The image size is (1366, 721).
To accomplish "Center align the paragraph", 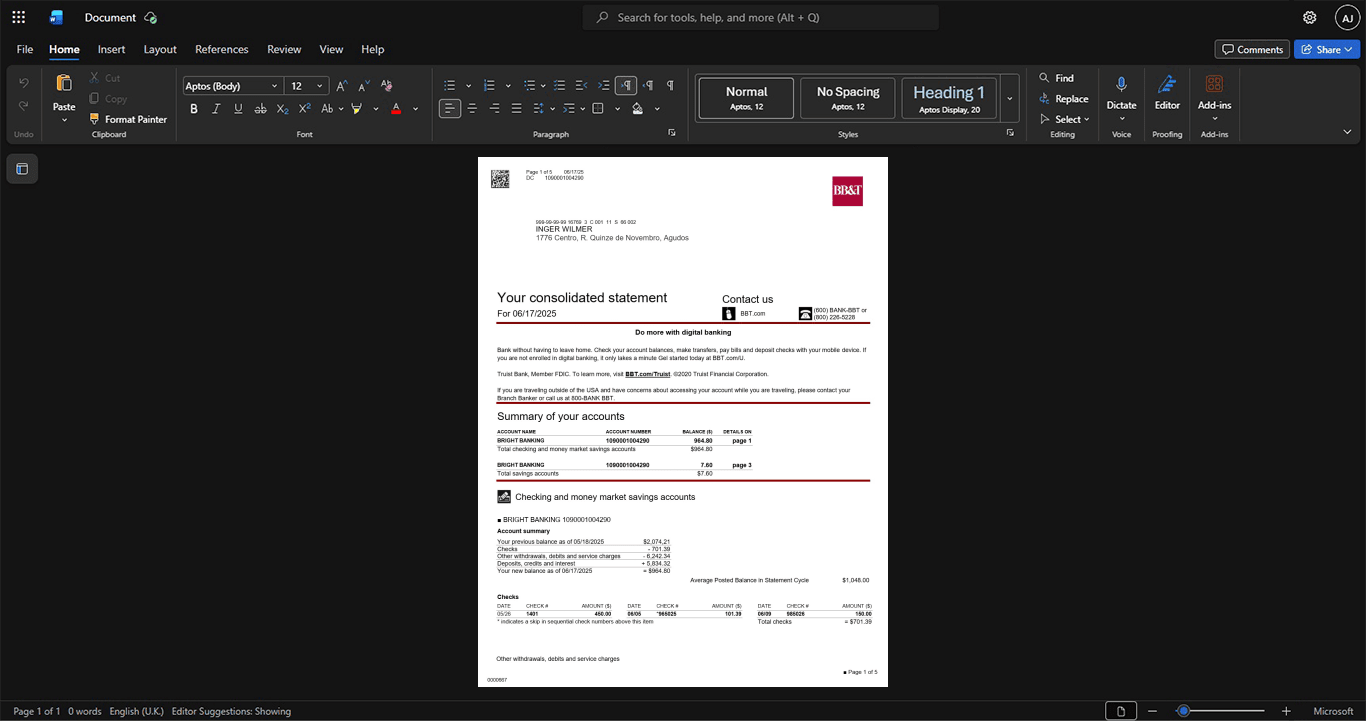I will coord(472,108).
